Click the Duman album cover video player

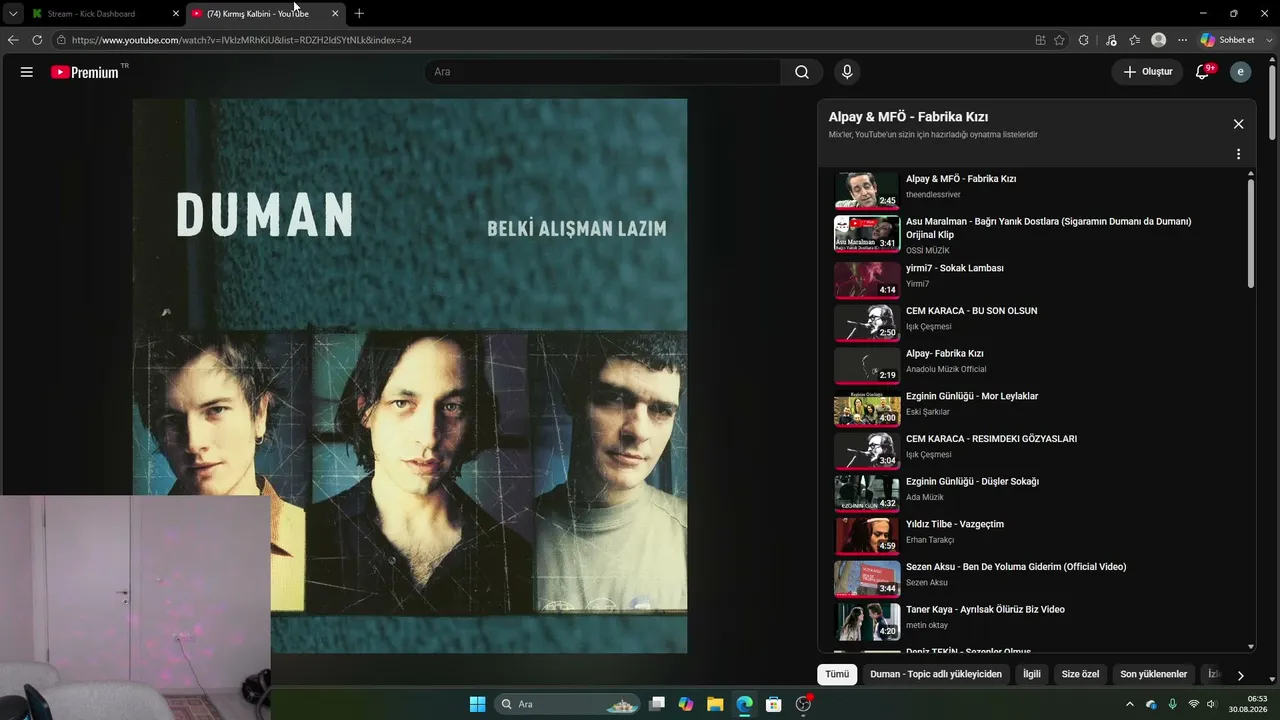pos(410,375)
